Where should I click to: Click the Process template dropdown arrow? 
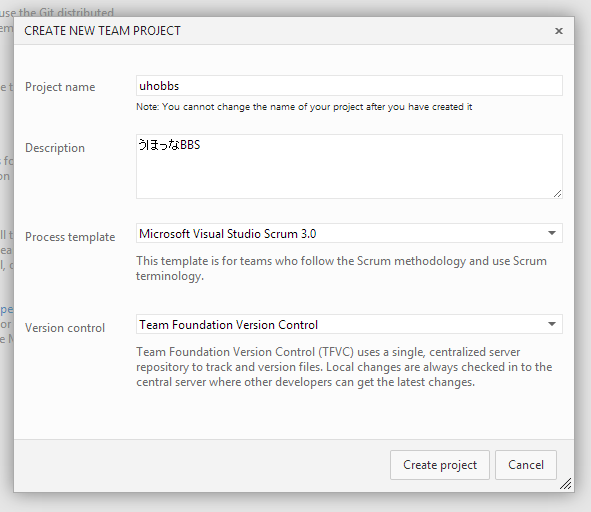pyautogui.click(x=552, y=233)
